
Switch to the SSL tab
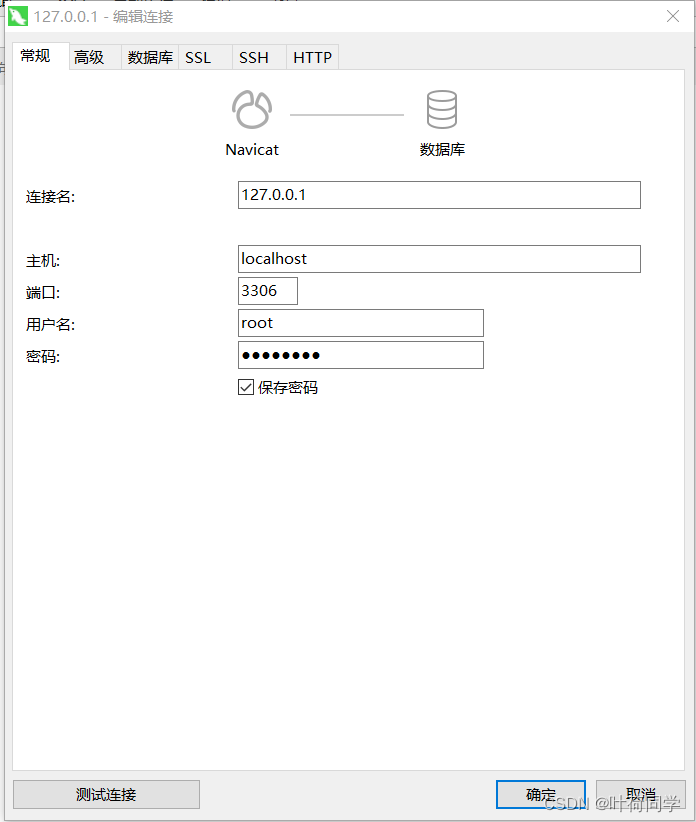(205, 57)
